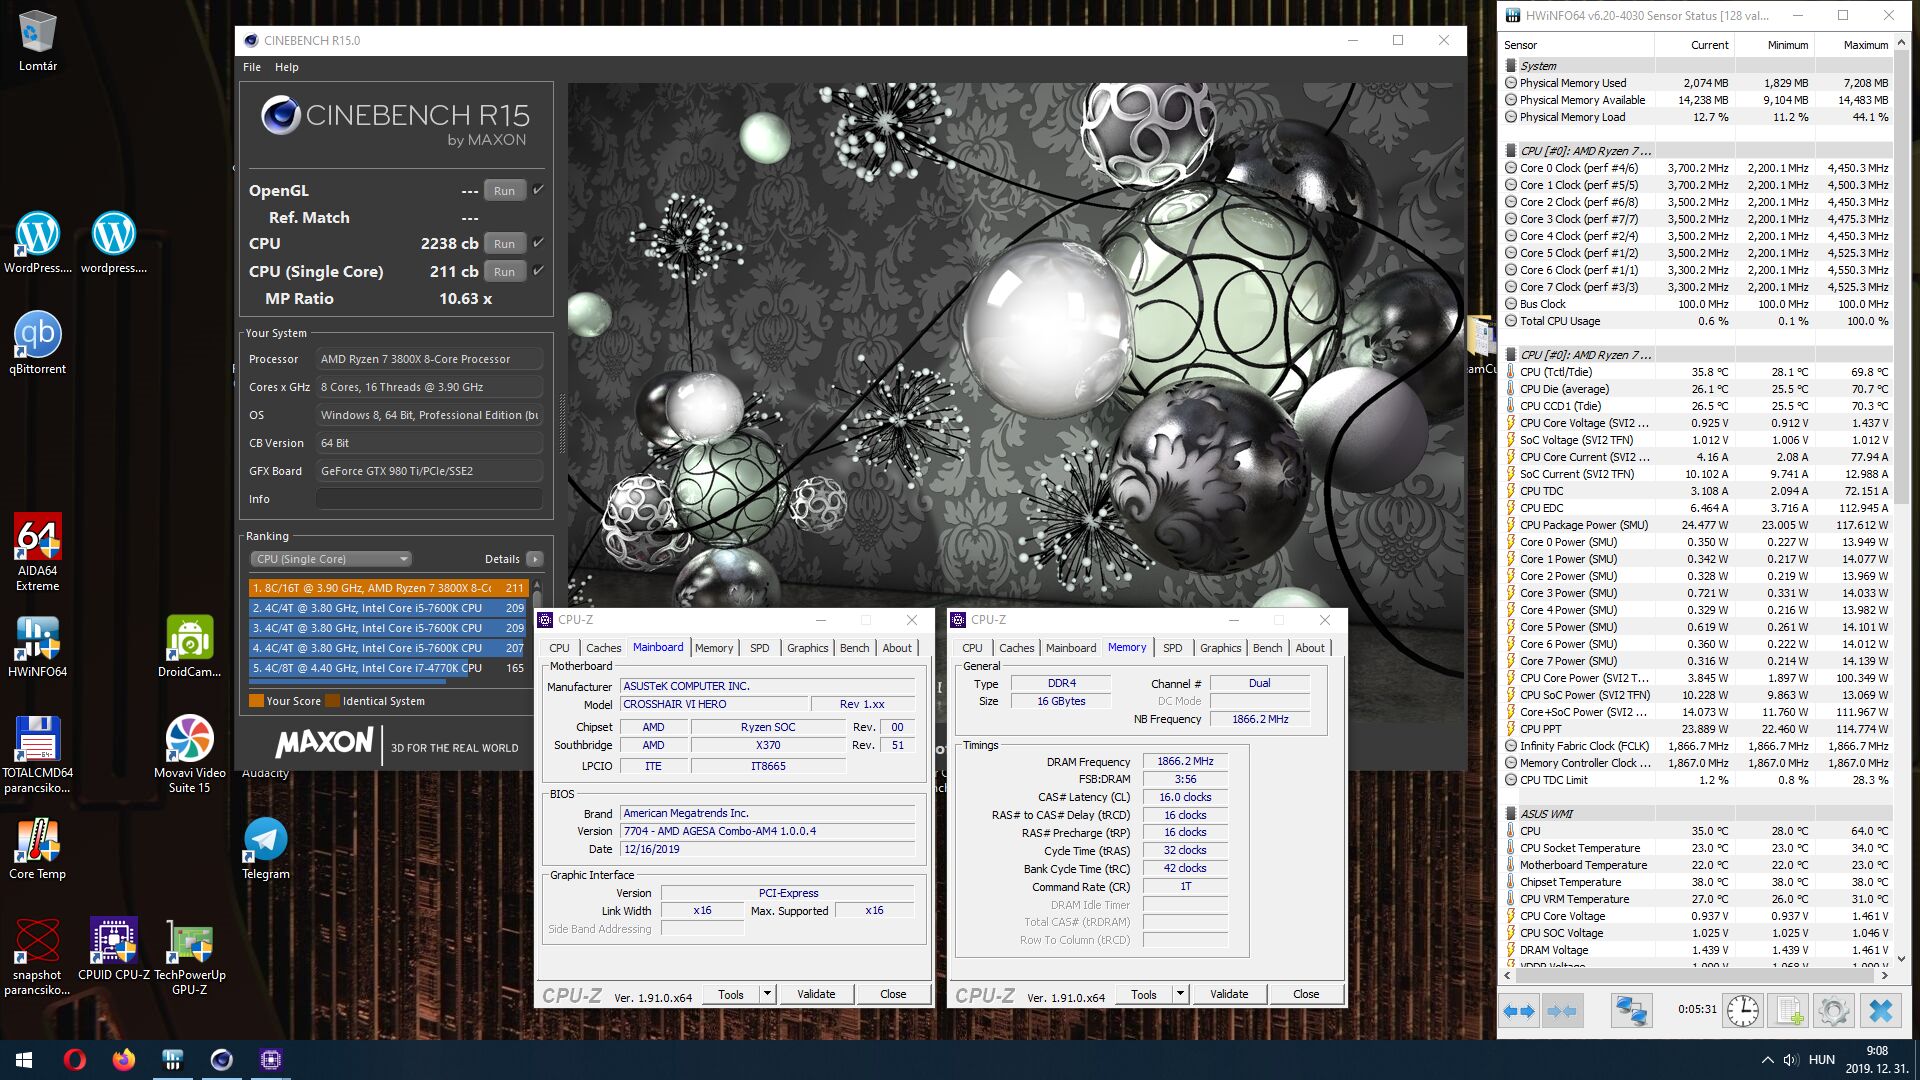
Task: Open Firefox from the taskbar
Action: coord(123,1060)
